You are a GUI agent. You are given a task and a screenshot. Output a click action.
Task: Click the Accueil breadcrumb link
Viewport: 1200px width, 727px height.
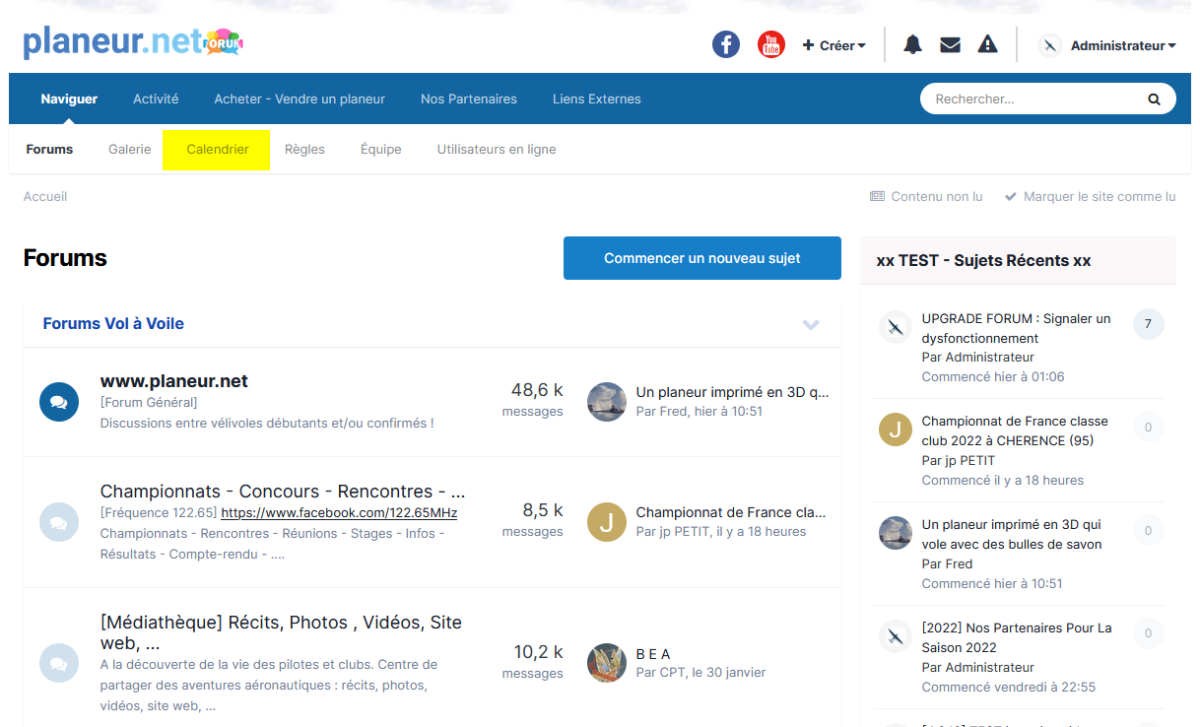pyautogui.click(x=45, y=196)
